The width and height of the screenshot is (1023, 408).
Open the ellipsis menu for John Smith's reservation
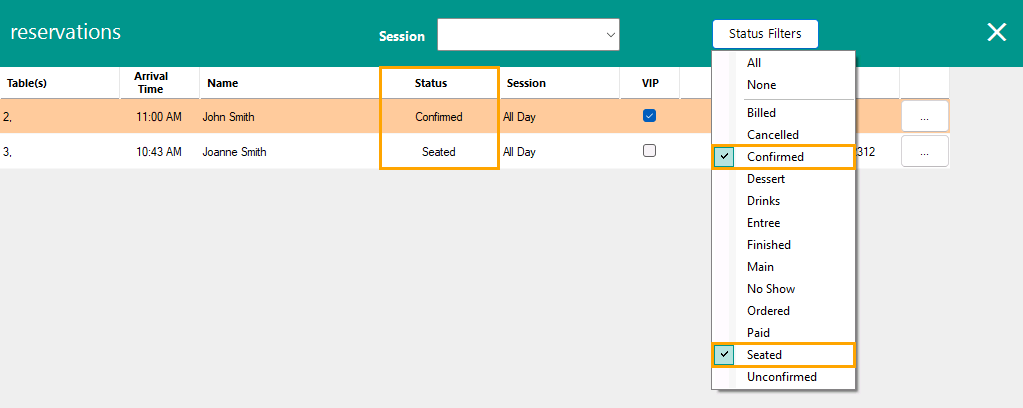(924, 117)
